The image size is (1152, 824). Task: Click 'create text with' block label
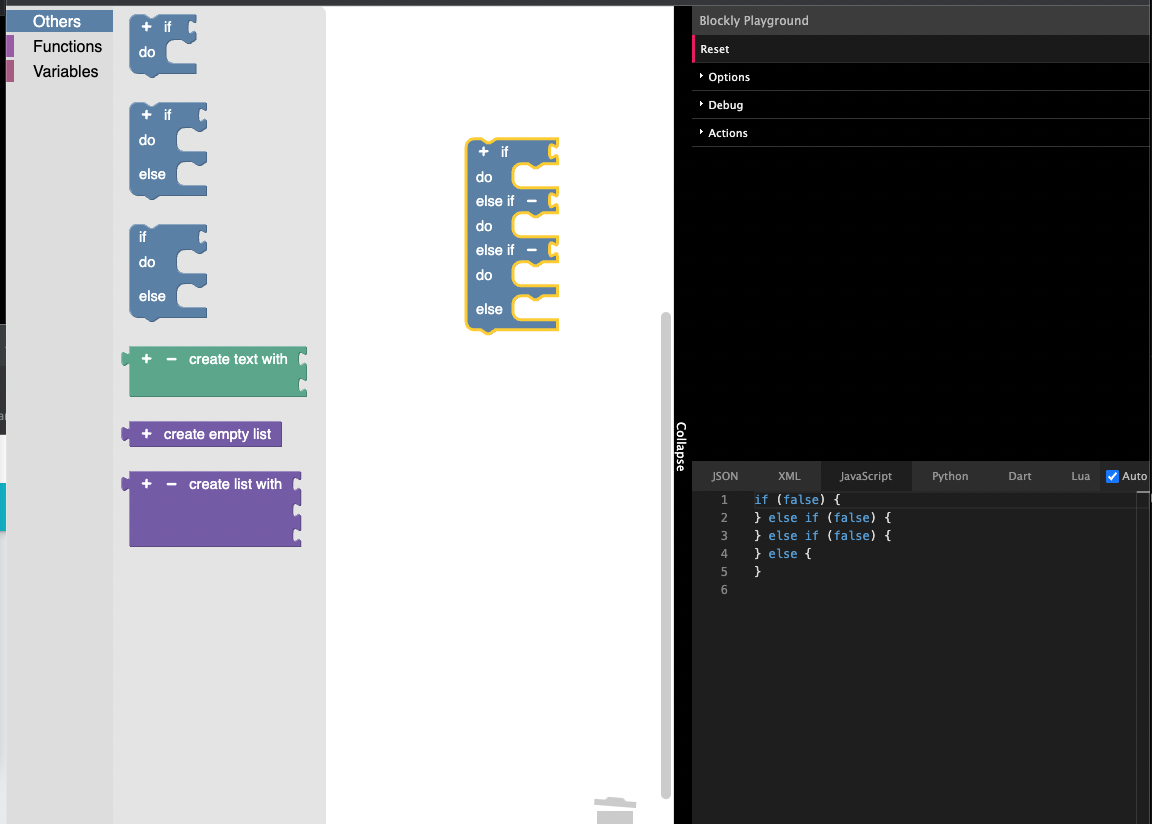[237, 359]
